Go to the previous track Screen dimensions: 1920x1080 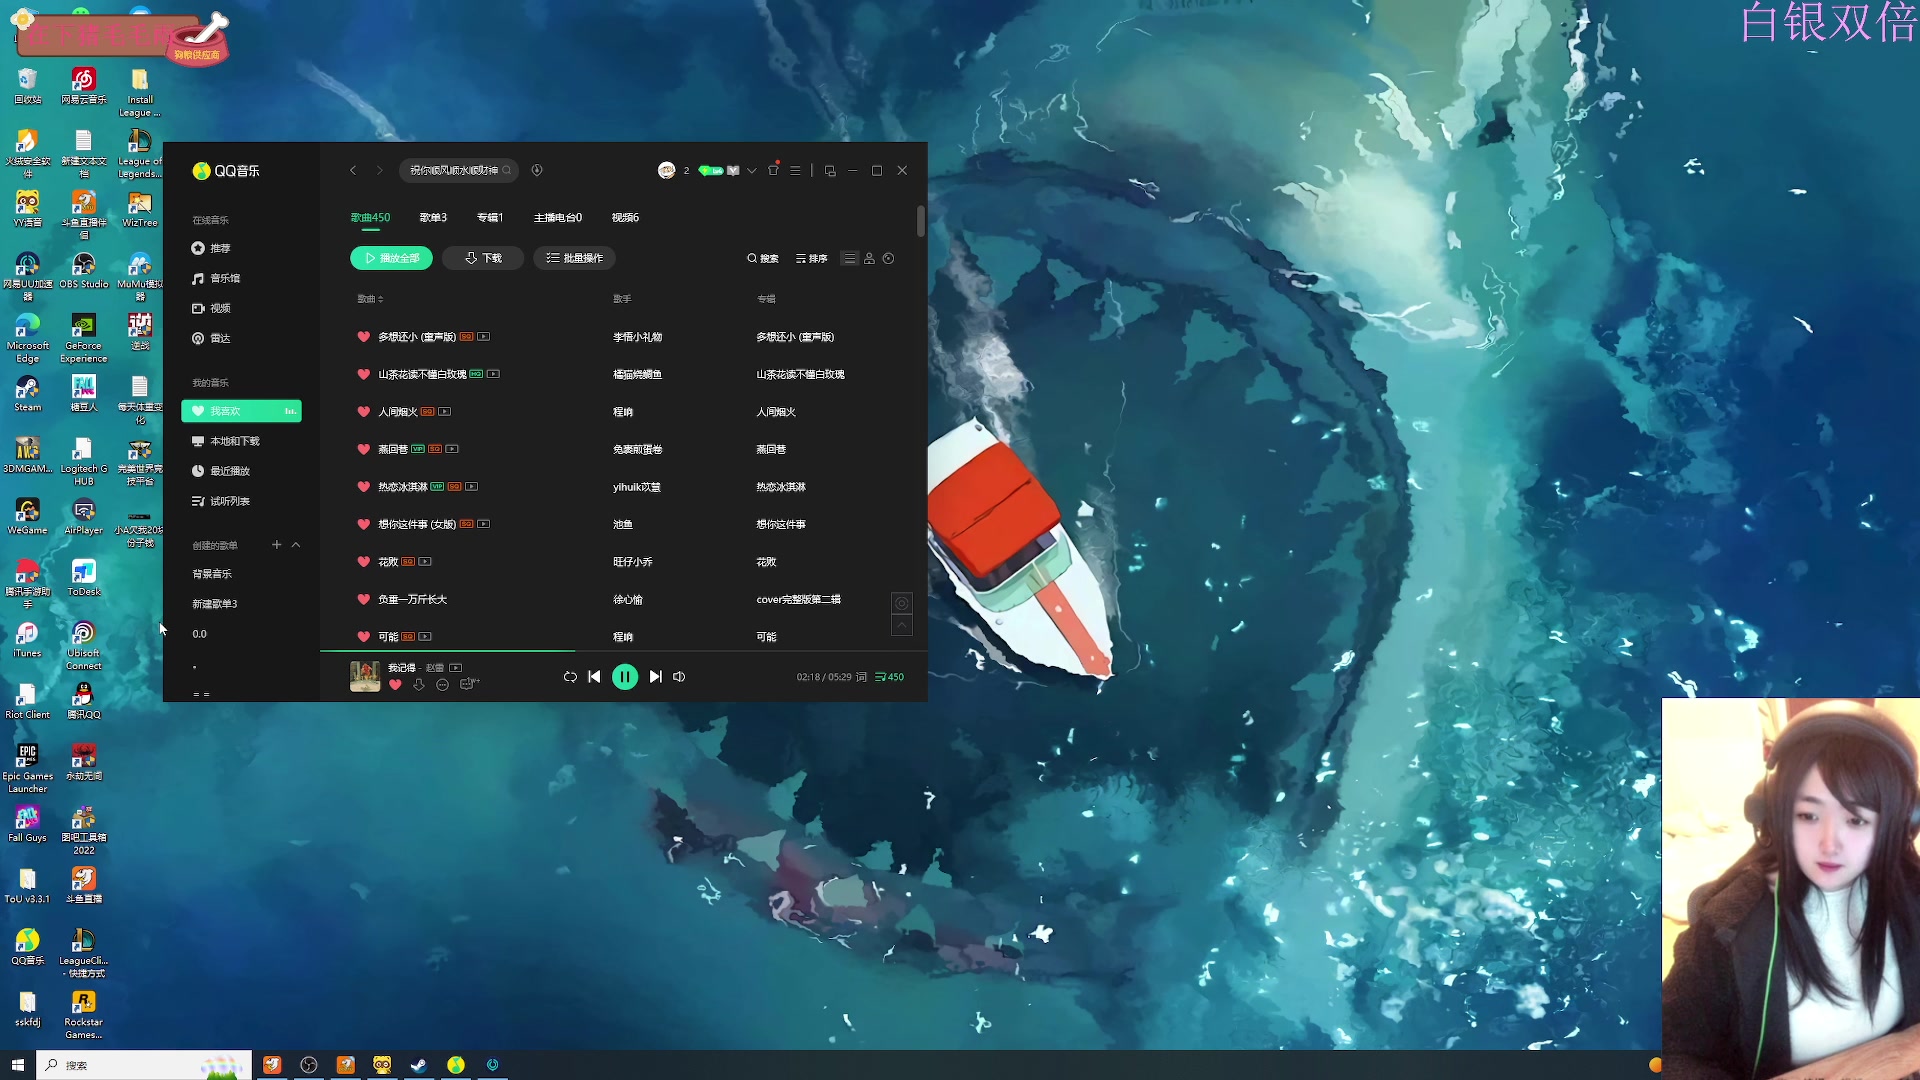coord(594,677)
